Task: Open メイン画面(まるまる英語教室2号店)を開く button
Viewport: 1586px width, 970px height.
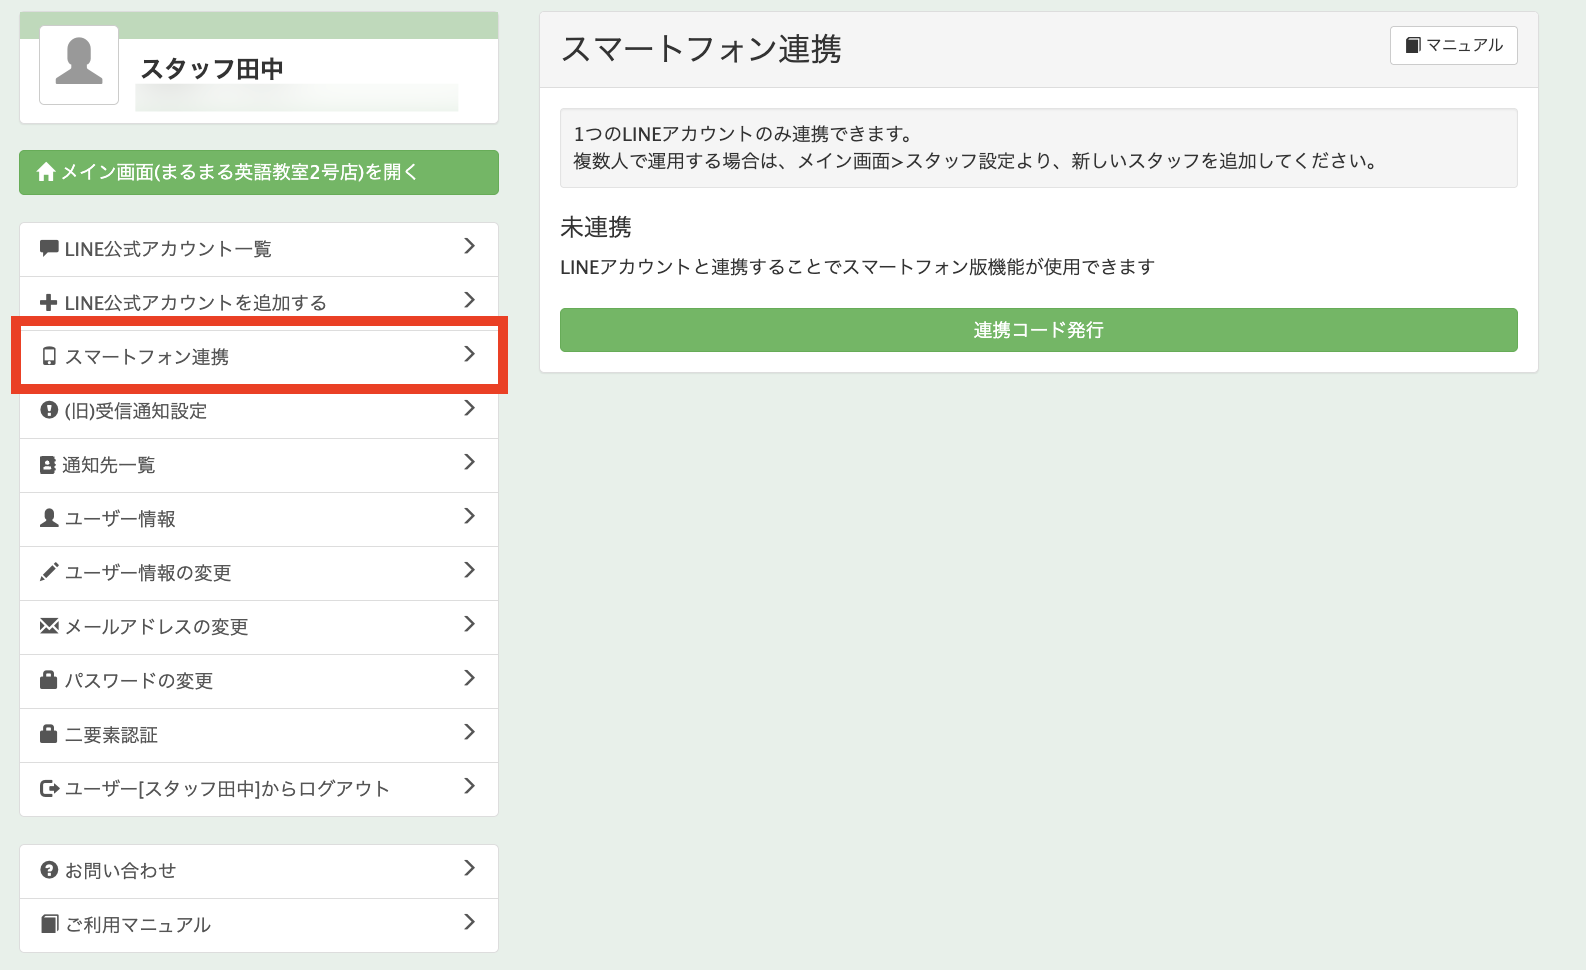Action: click(259, 172)
